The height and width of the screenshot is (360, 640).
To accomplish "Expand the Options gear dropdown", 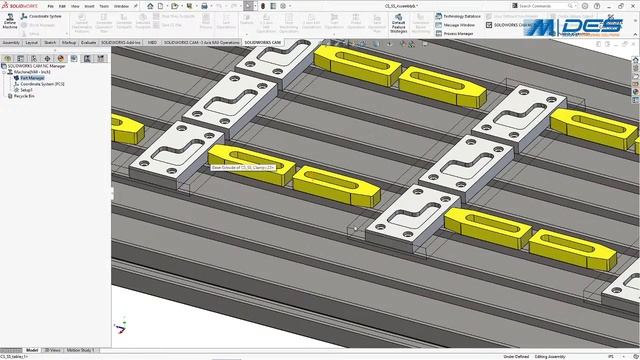I will click(x=290, y=6).
